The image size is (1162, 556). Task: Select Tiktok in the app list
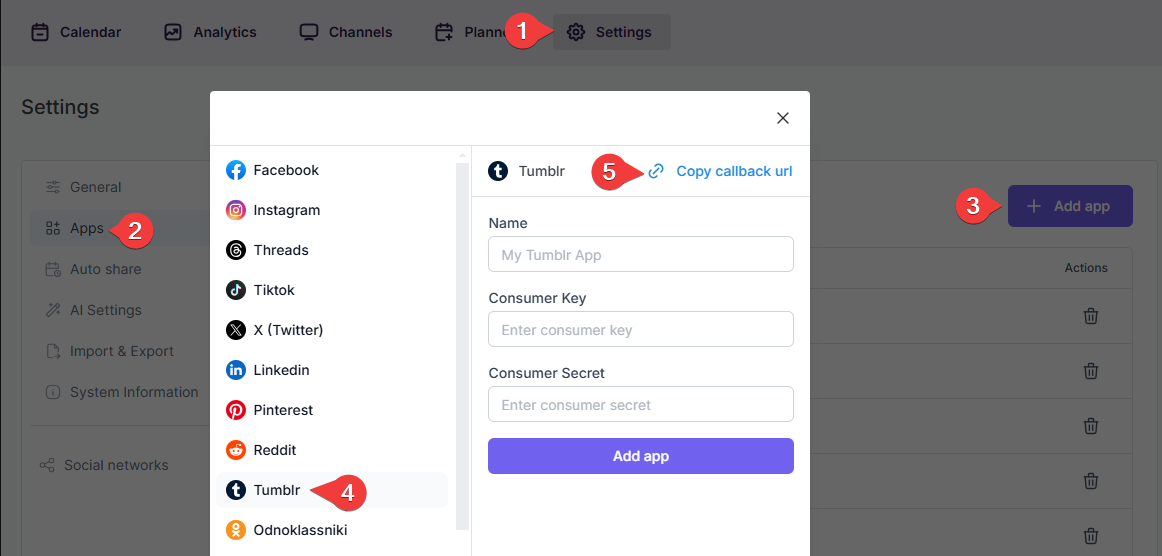[332, 291]
